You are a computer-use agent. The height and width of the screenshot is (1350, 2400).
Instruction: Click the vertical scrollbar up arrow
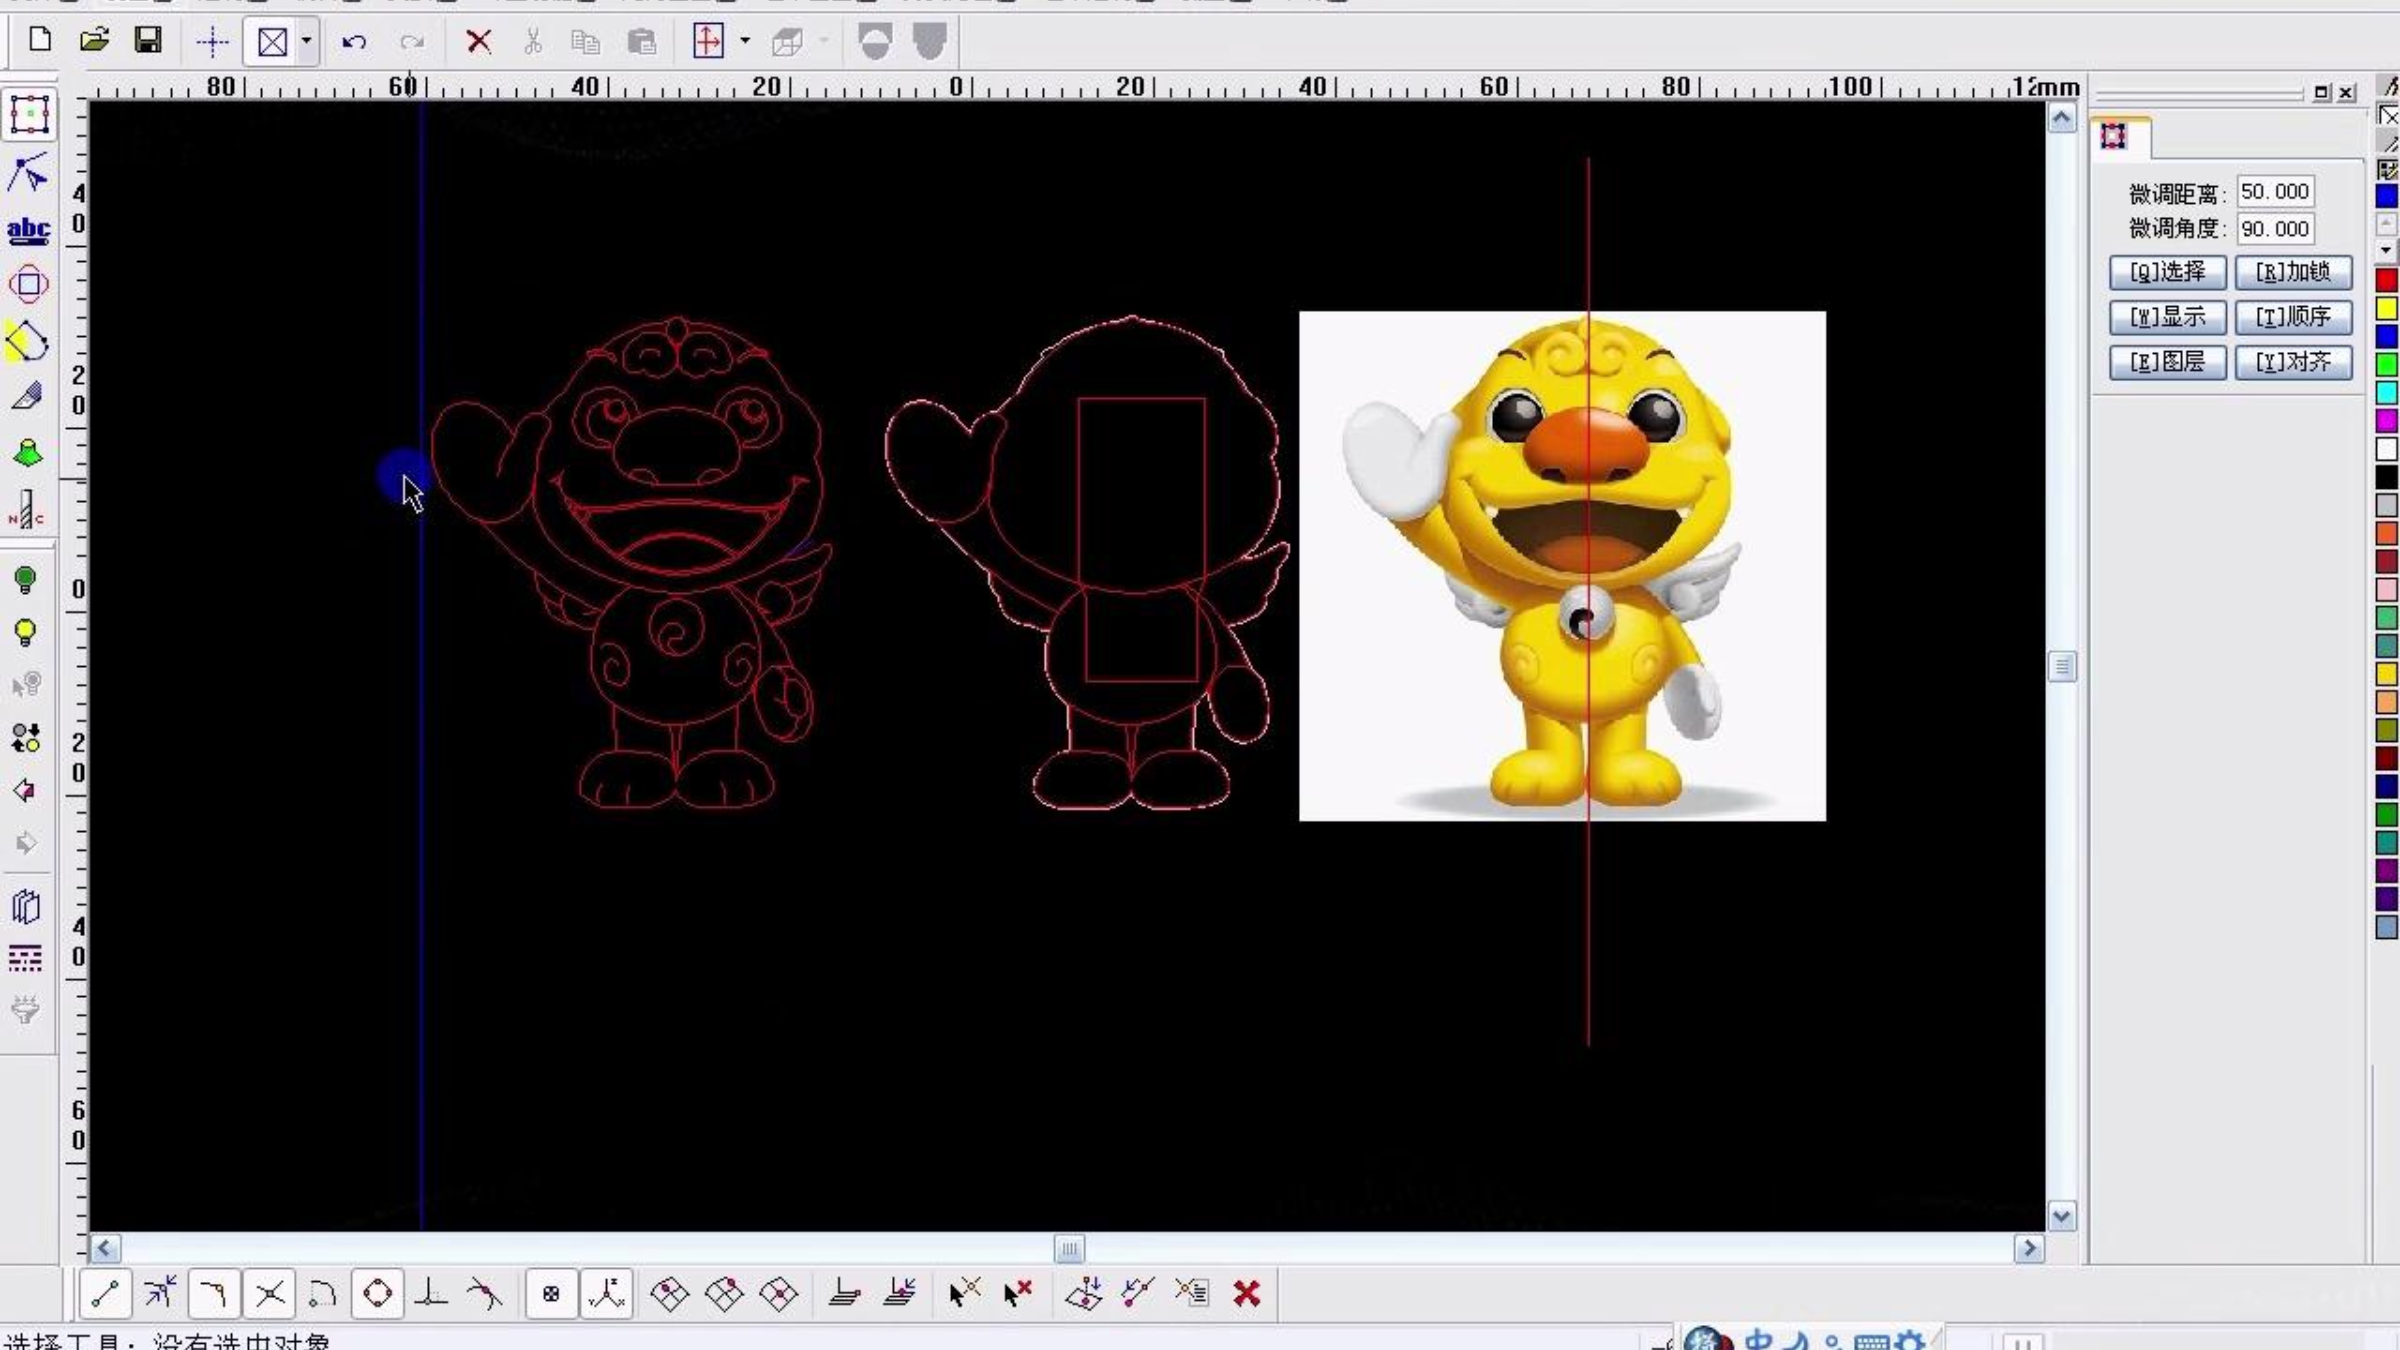[2061, 119]
